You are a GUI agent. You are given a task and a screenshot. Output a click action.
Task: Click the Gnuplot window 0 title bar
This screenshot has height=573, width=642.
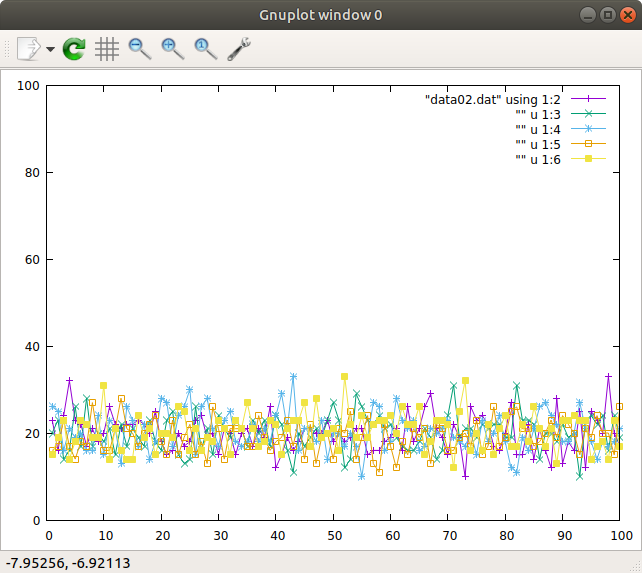pyautogui.click(x=321, y=15)
